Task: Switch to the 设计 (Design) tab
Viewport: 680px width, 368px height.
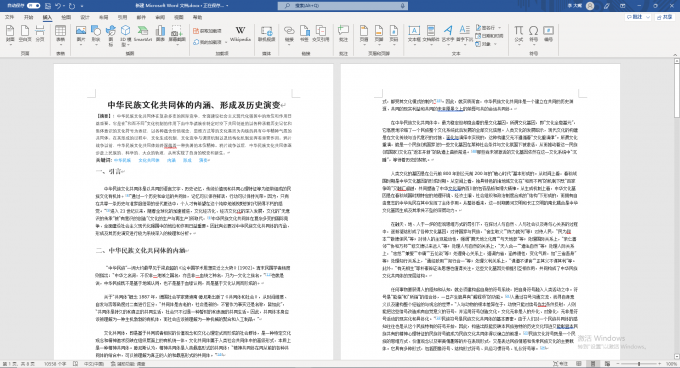Action: (x=85, y=17)
